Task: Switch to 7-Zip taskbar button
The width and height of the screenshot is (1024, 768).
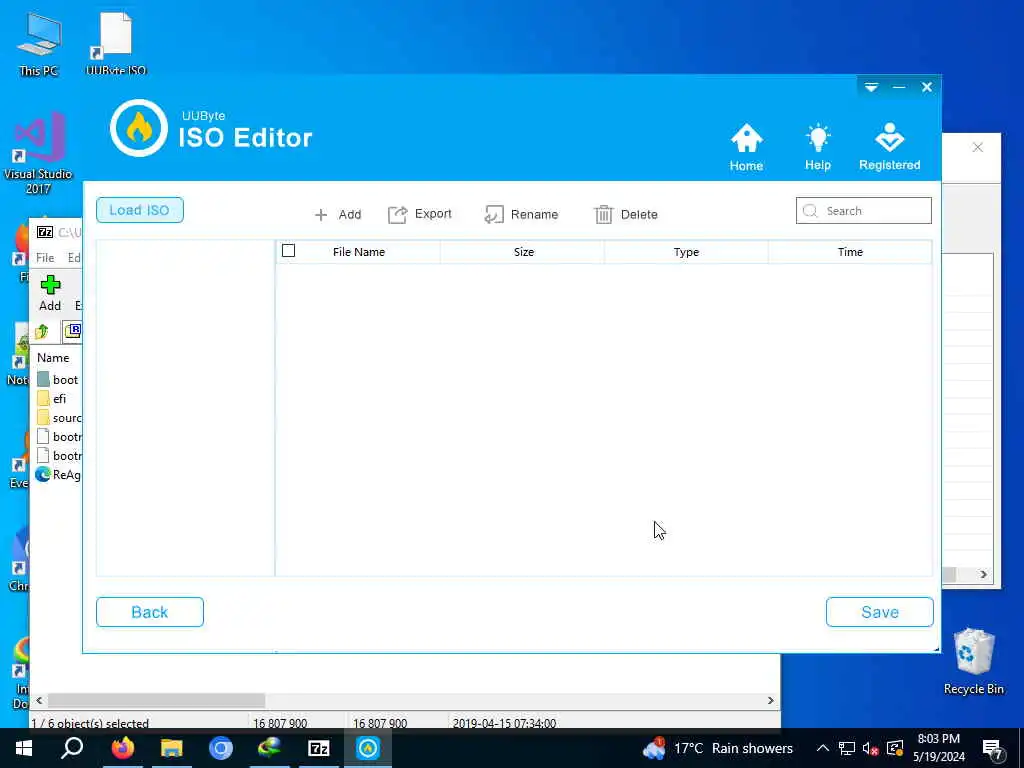Action: (319, 748)
